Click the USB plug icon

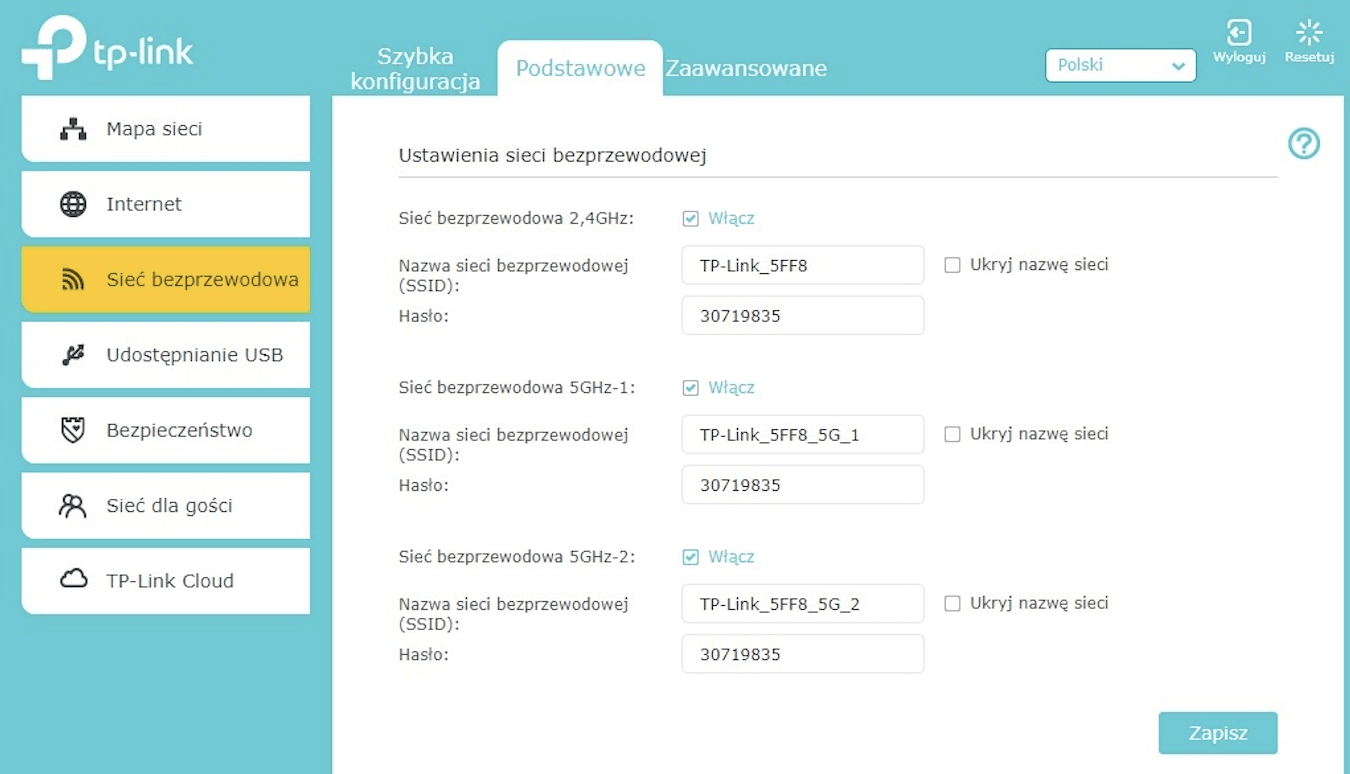tap(73, 355)
